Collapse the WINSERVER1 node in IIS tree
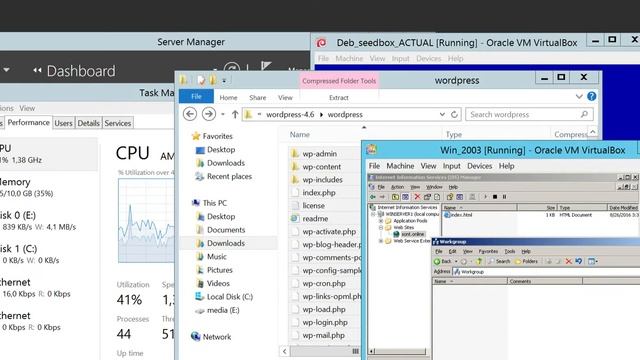The height and width of the screenshot is (360, 640). [x=373, y=214]
